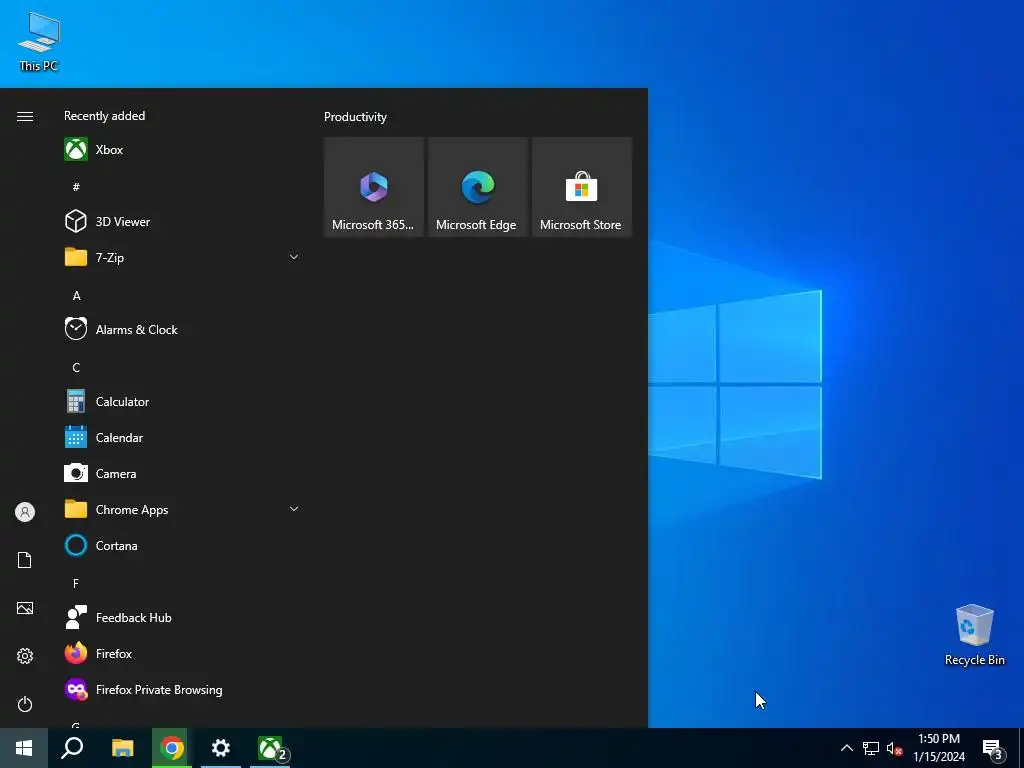1024x768 pixels.
Task: Click the 'F' letter header
Action: (x=76, y=583)
